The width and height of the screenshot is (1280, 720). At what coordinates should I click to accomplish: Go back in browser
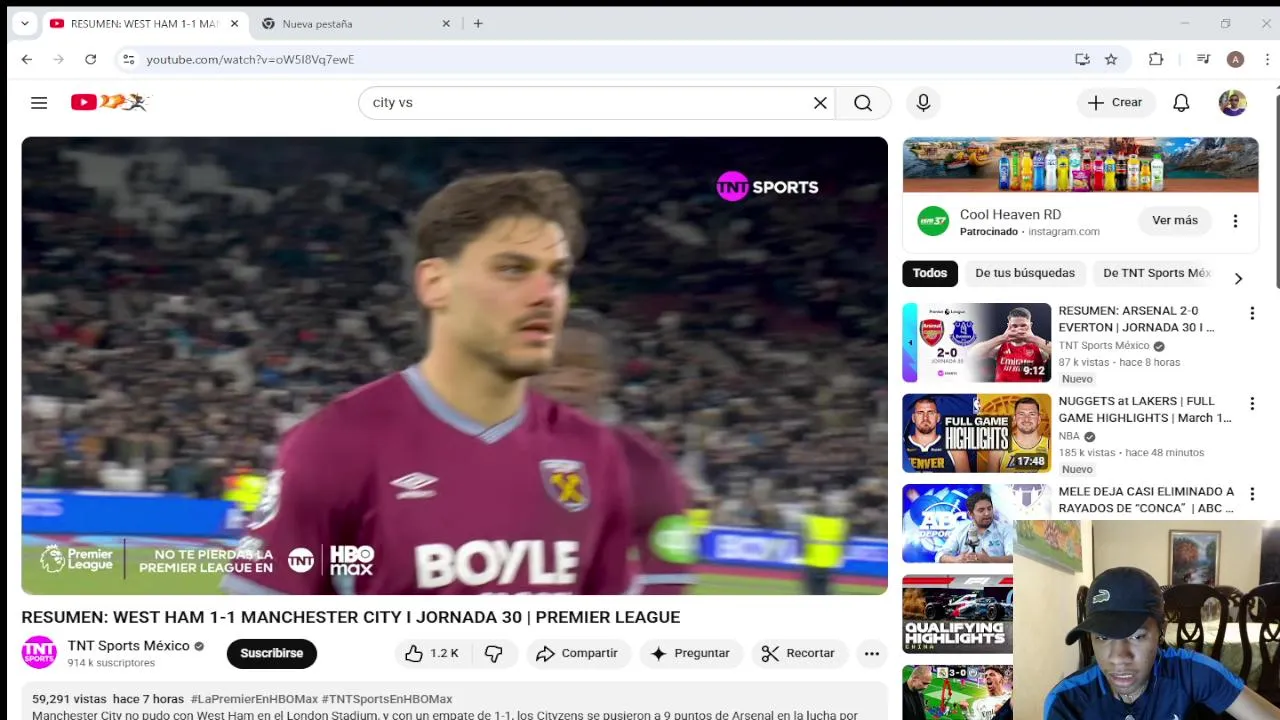click(x=27, y=59)
